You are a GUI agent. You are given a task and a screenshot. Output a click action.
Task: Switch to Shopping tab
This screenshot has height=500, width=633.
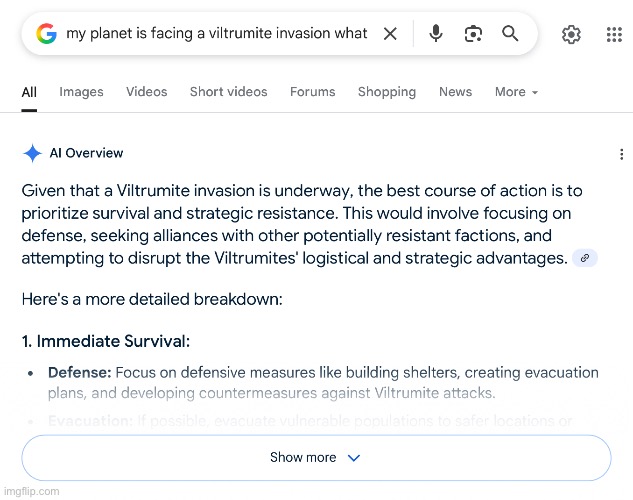click(x=387, y=92)
